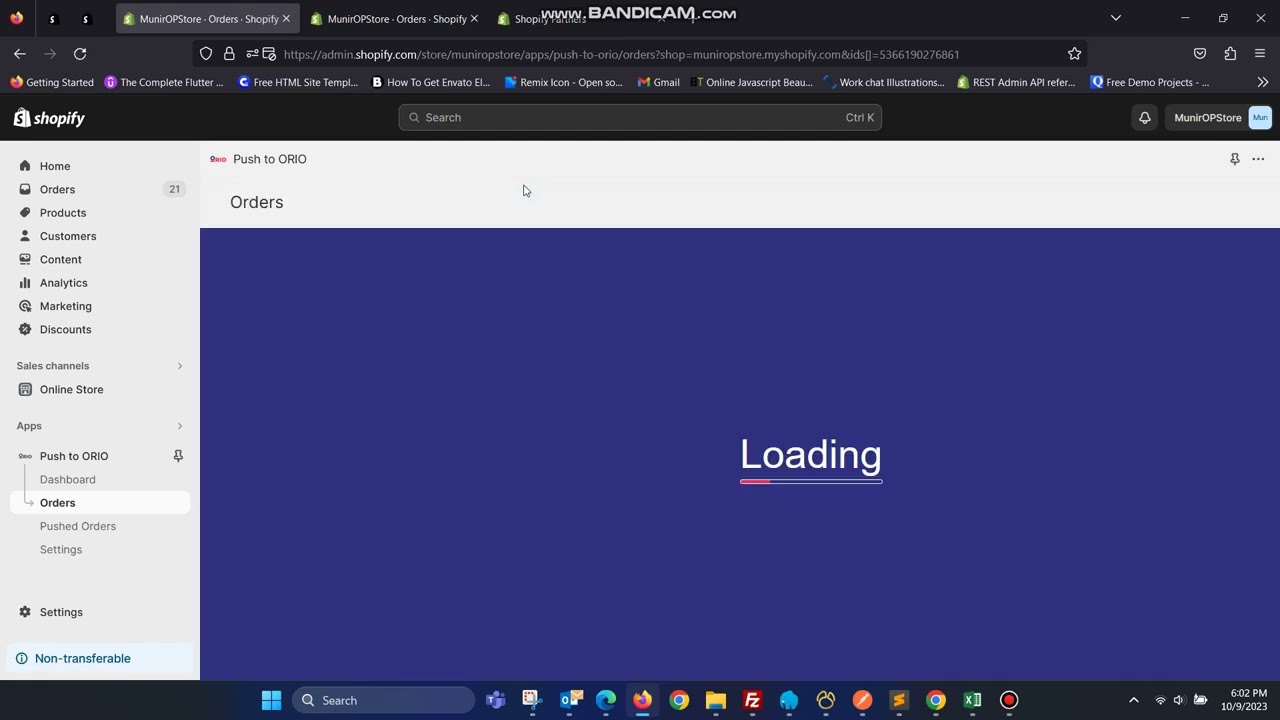The image size is (1280, 720).
Task: Open the list all tabs dropdown arrow
Action: [x=1116, y=18]
